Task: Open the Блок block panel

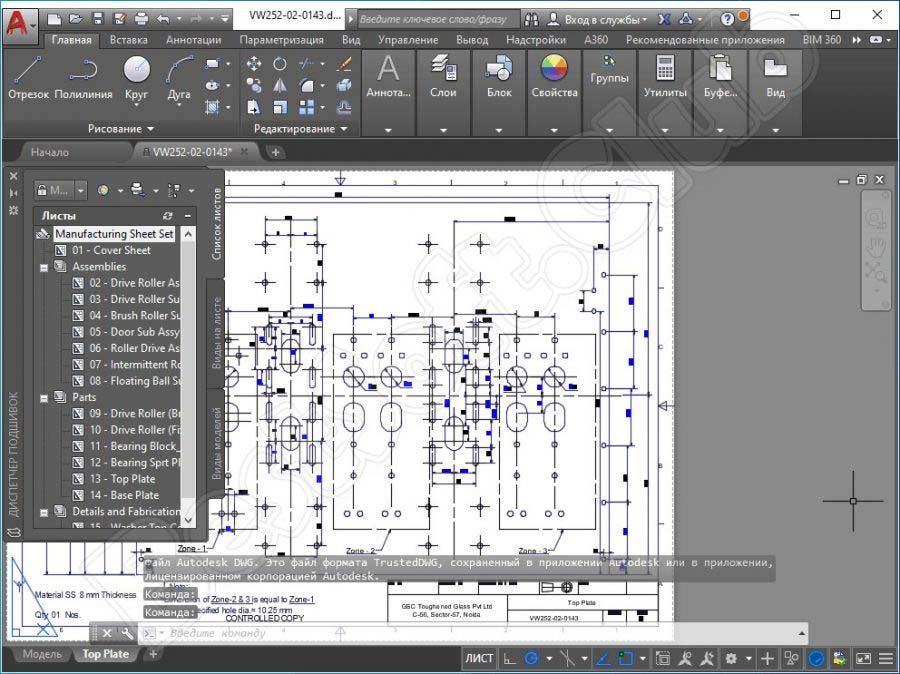Action: tap(499, 78)
